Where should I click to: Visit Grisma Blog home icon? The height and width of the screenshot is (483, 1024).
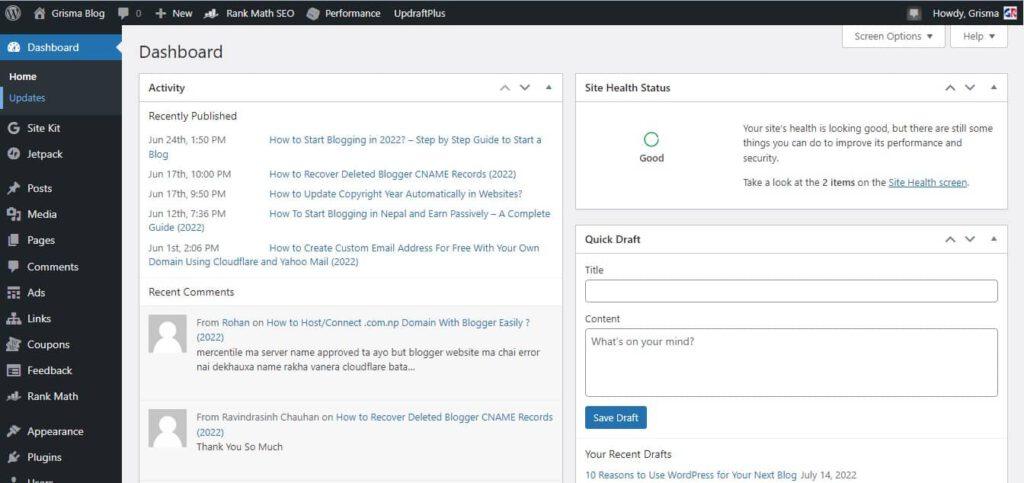(x=40, y=13)
